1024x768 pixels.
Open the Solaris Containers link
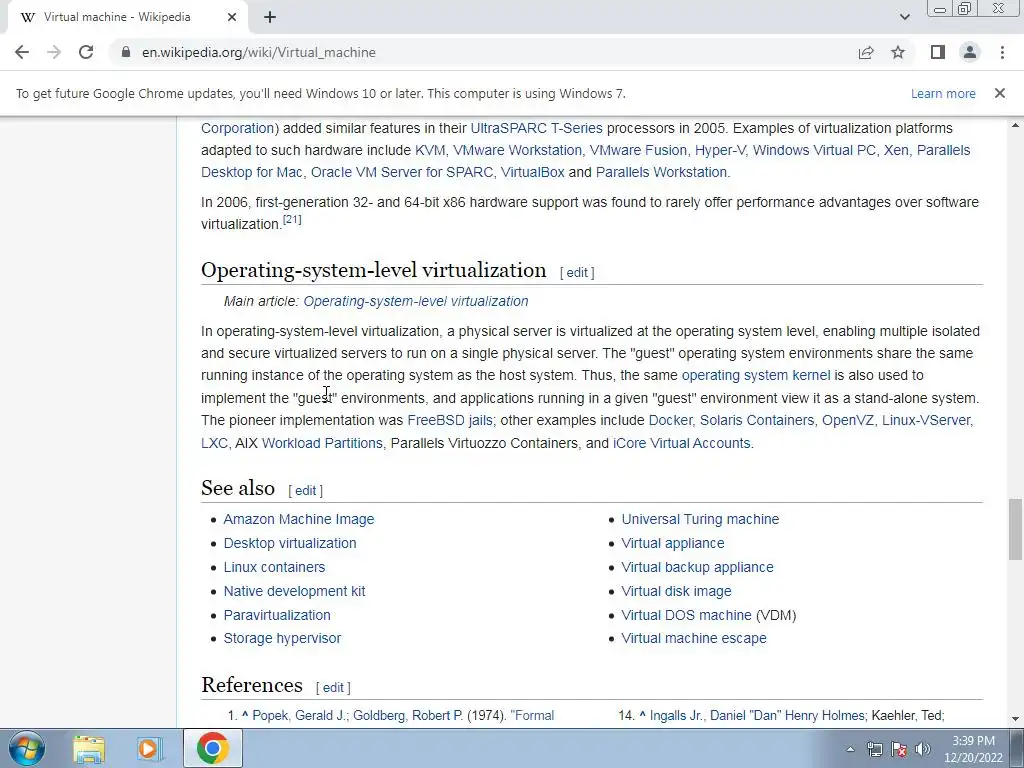[x=757, y=420]
